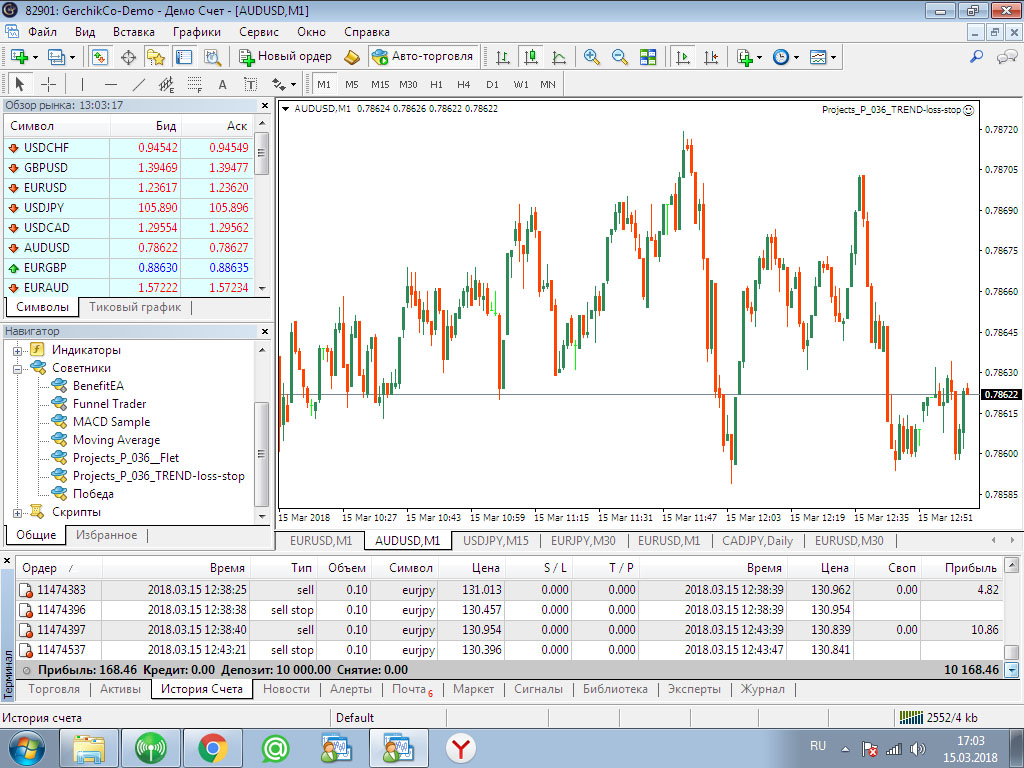Click the Новый ордер button
The image size is (1024, 768).
click(x=285, y=57)
